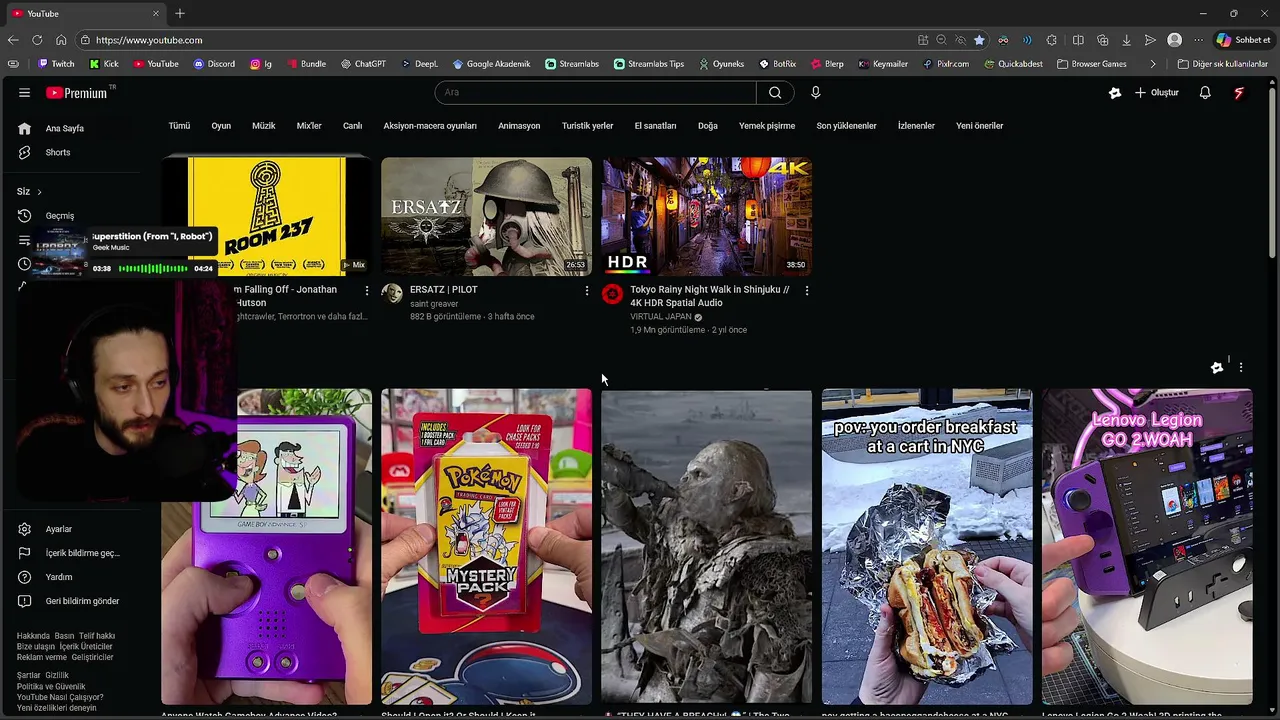Click the favorites star in address bar
Image resolution: width=1280 pixels, height=720 pixels.
[x=979, y=40]
